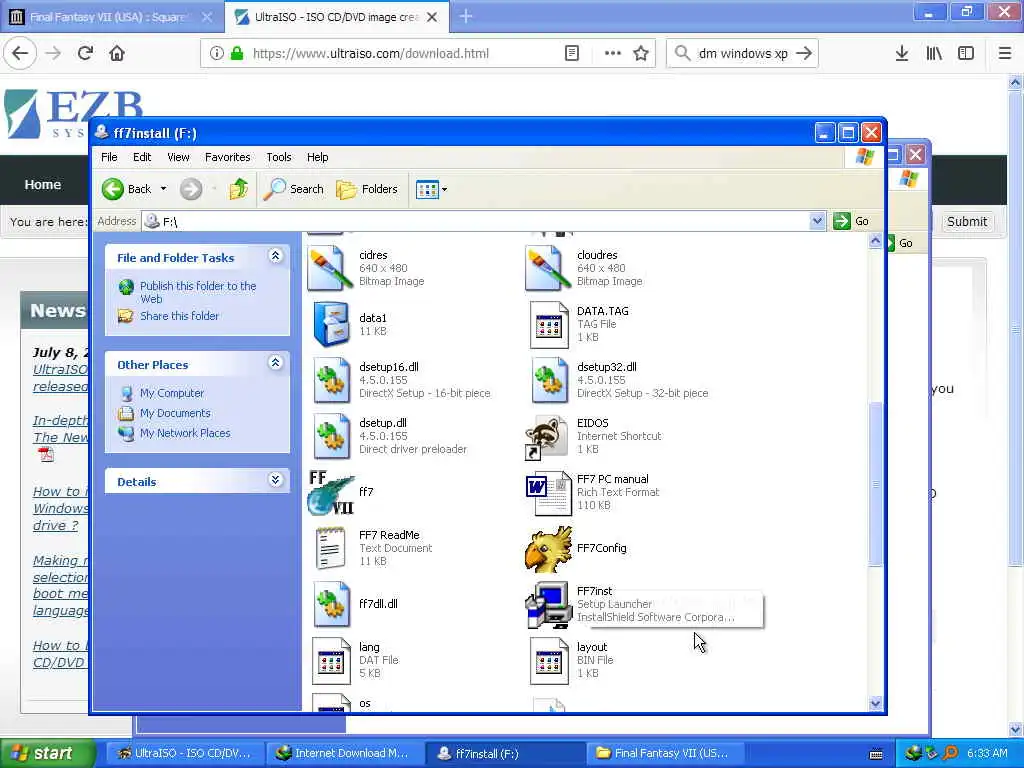Screen dimensions: 1024x768
Task: Toggle the Folders pane button
Action: coord(367,189)
